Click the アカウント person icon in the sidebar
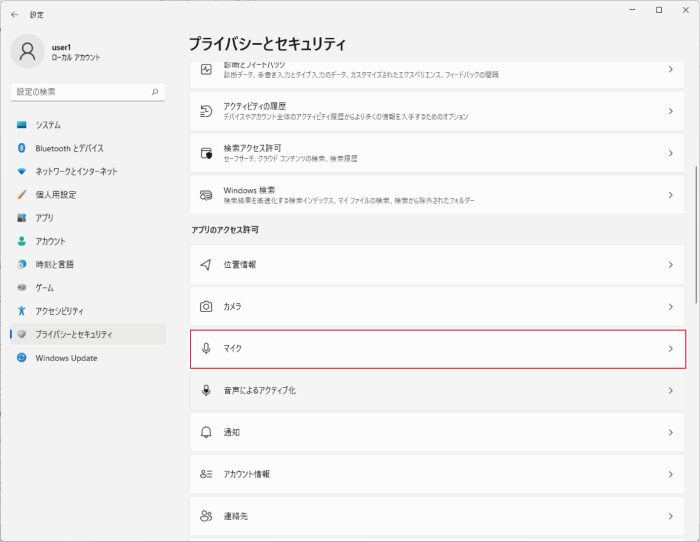The height and width of the screenshot is (542, 700). tap(21, 241)
